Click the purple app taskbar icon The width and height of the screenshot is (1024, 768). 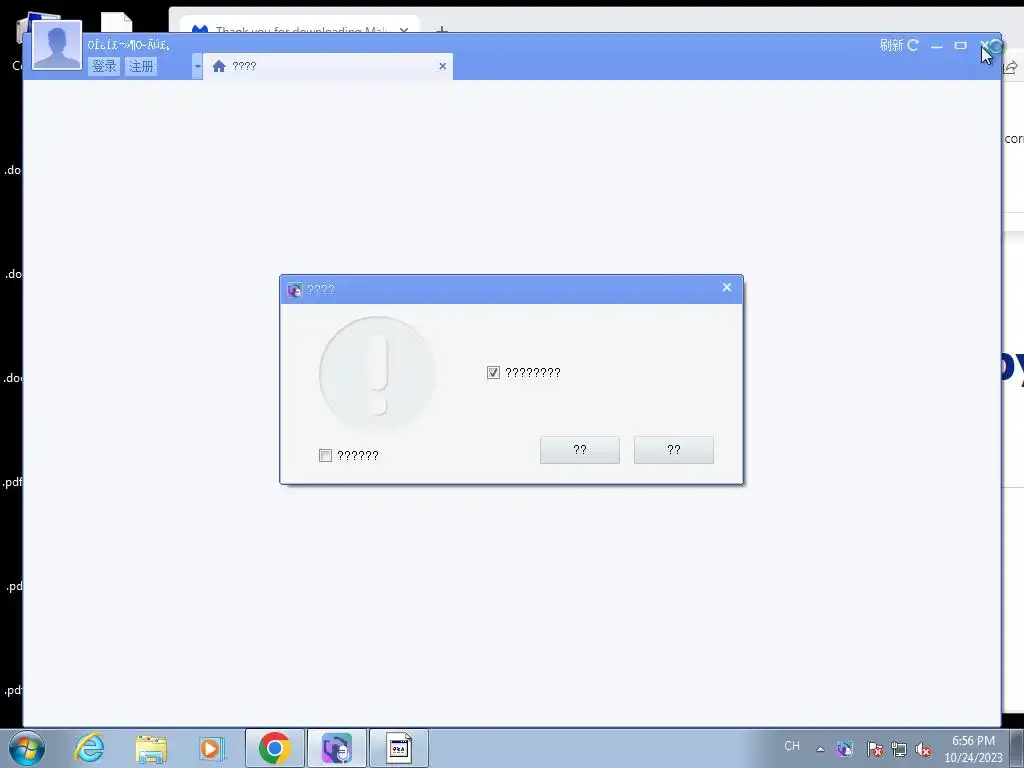(337, 748)
